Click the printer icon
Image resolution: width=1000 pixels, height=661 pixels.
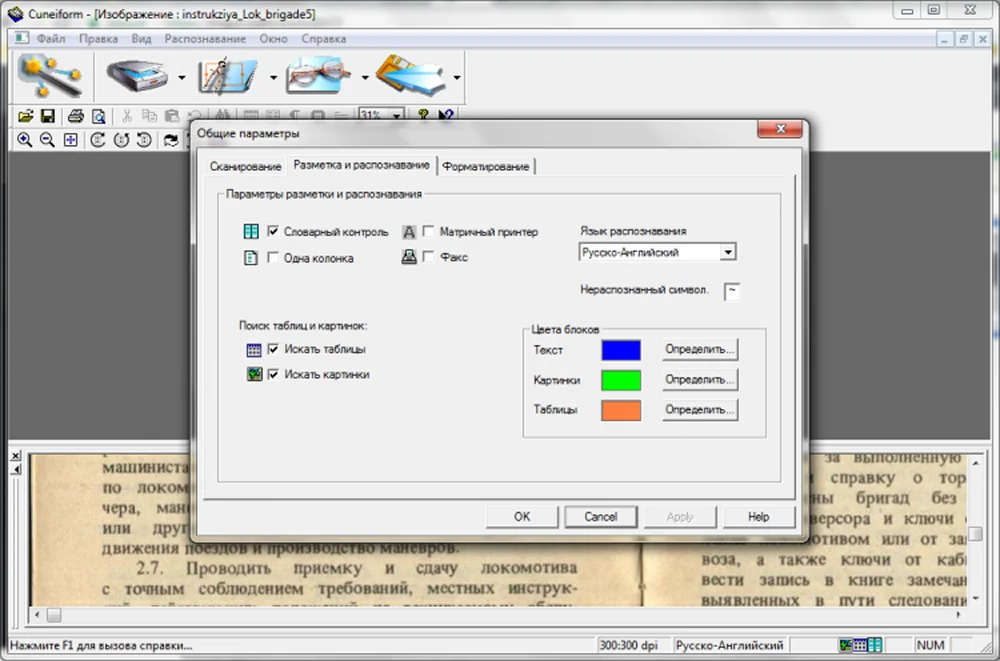(x=76, y=115)
